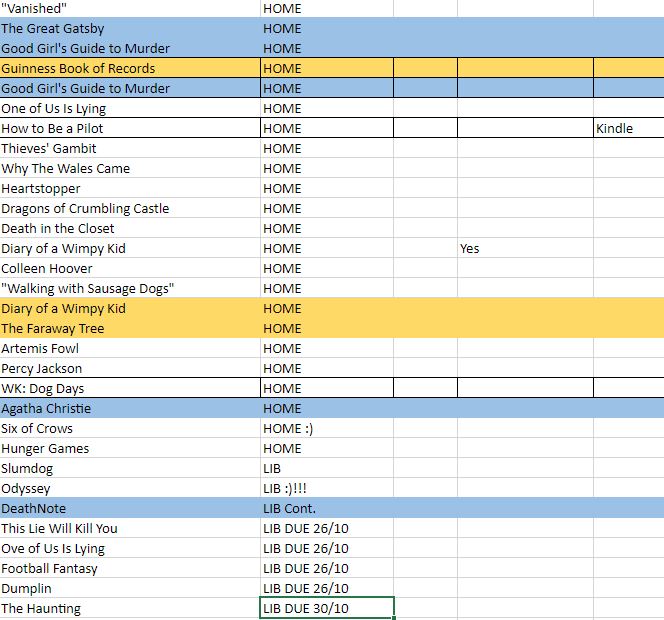The height and width of the screenshot is (620, 664).
Task: Click the One of Us Is Lying cell
Action: [130, 108]
